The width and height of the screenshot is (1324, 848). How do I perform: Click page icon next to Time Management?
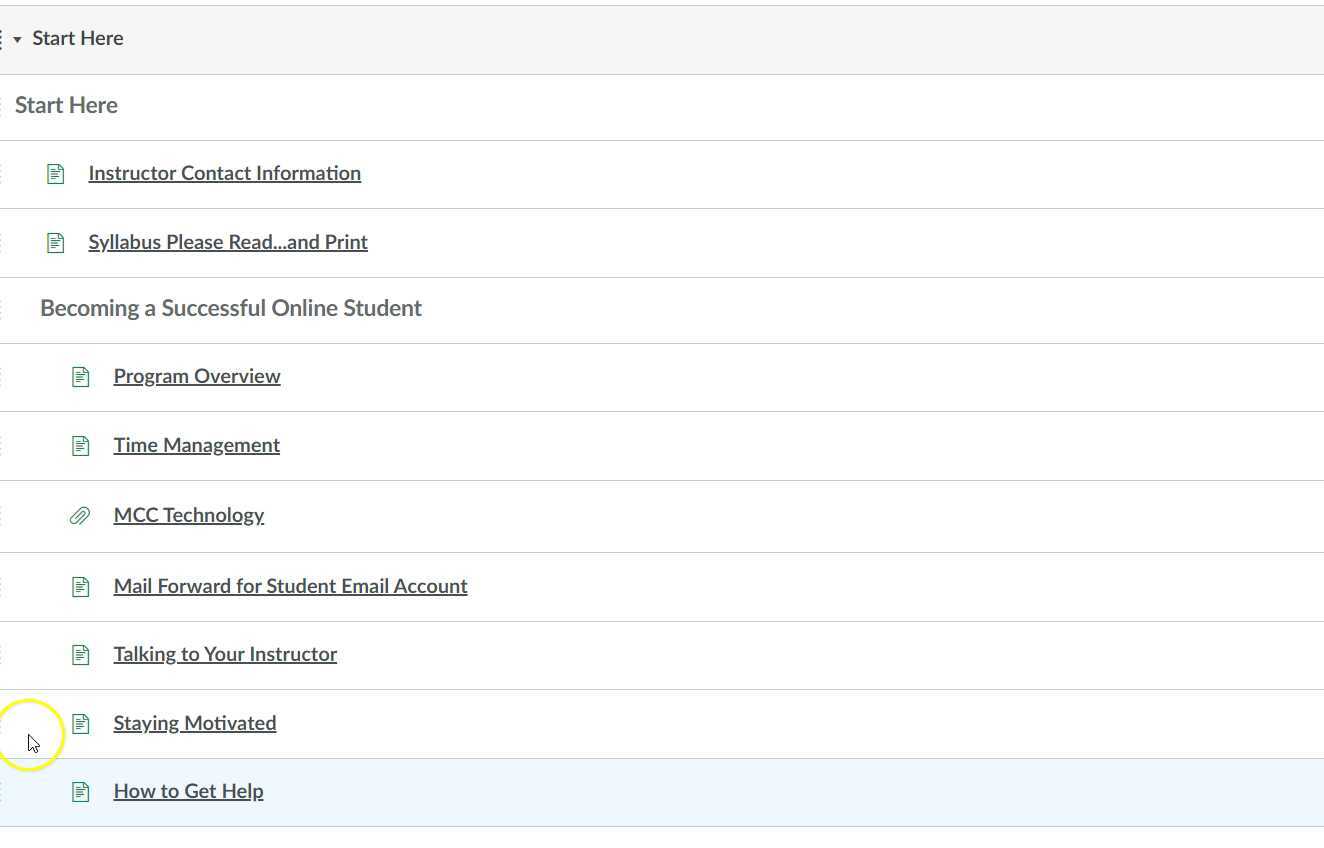tap(81, 446)
